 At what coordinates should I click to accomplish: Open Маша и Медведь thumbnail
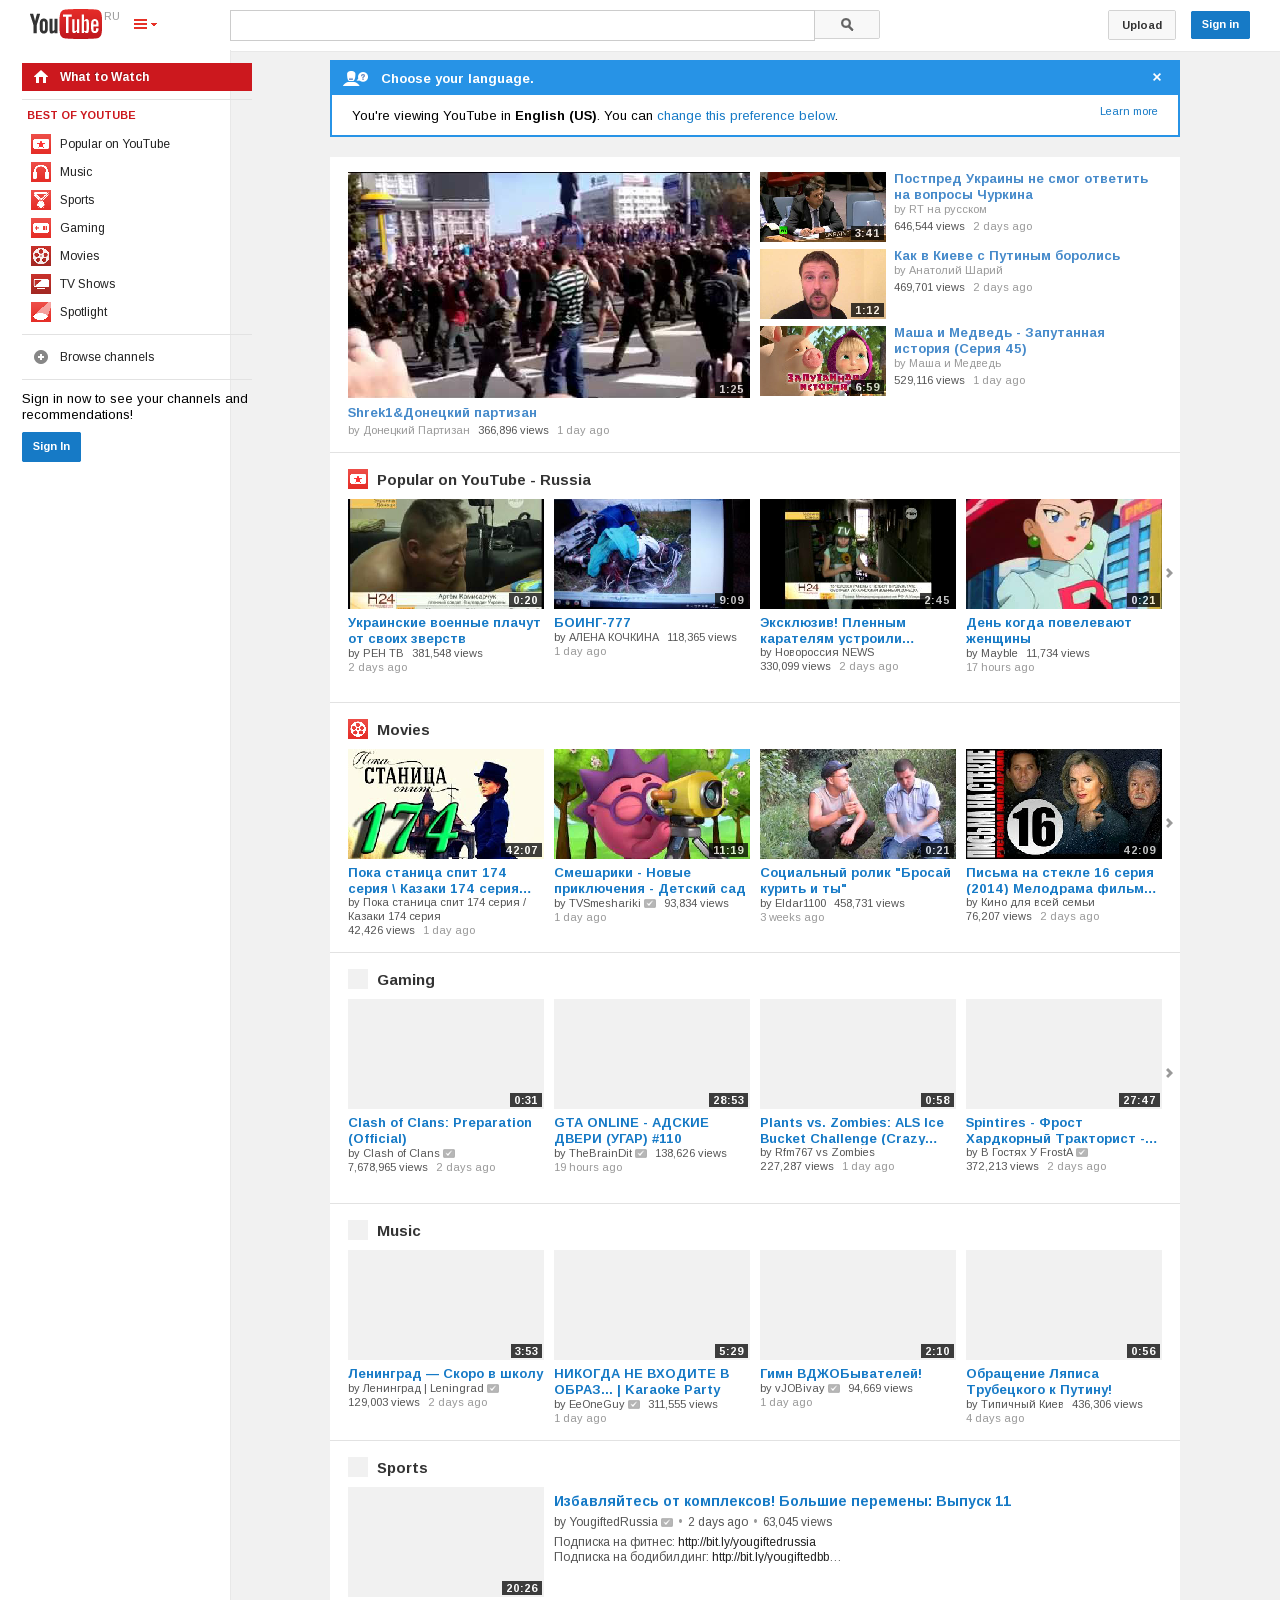(x=823, y=361)
